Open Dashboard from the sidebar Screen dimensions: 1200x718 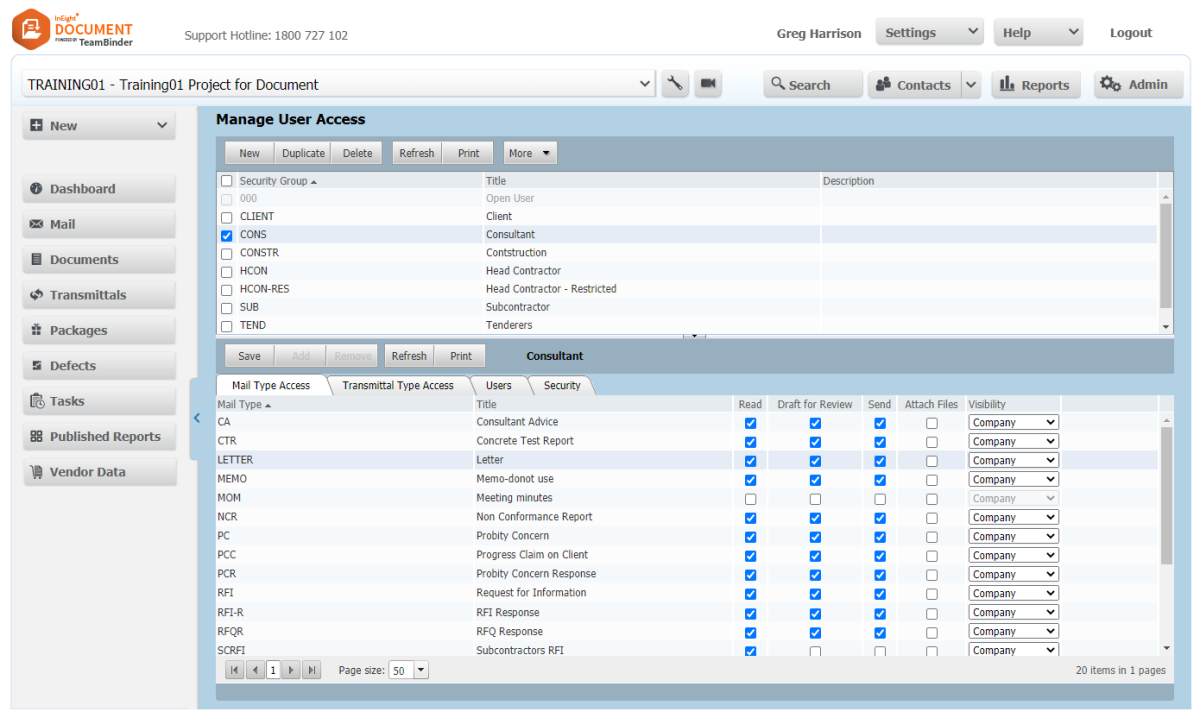pos(98,189)
